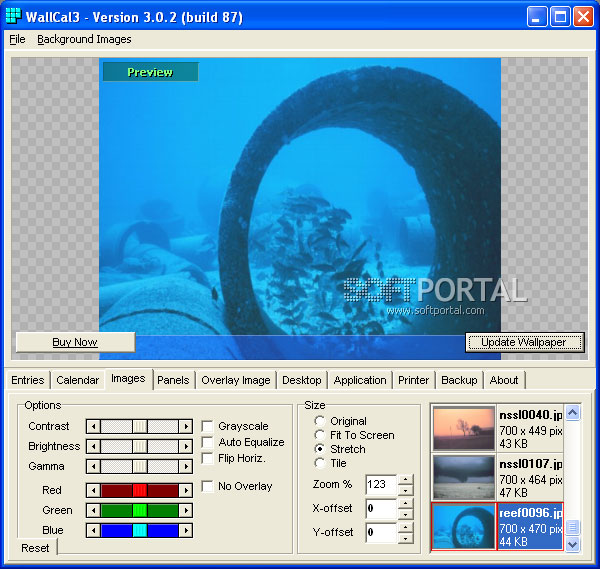This screenshot has height=569, width=600.
Task: Click the Red channel slider thumb
Action: click(x=140, y=490)
